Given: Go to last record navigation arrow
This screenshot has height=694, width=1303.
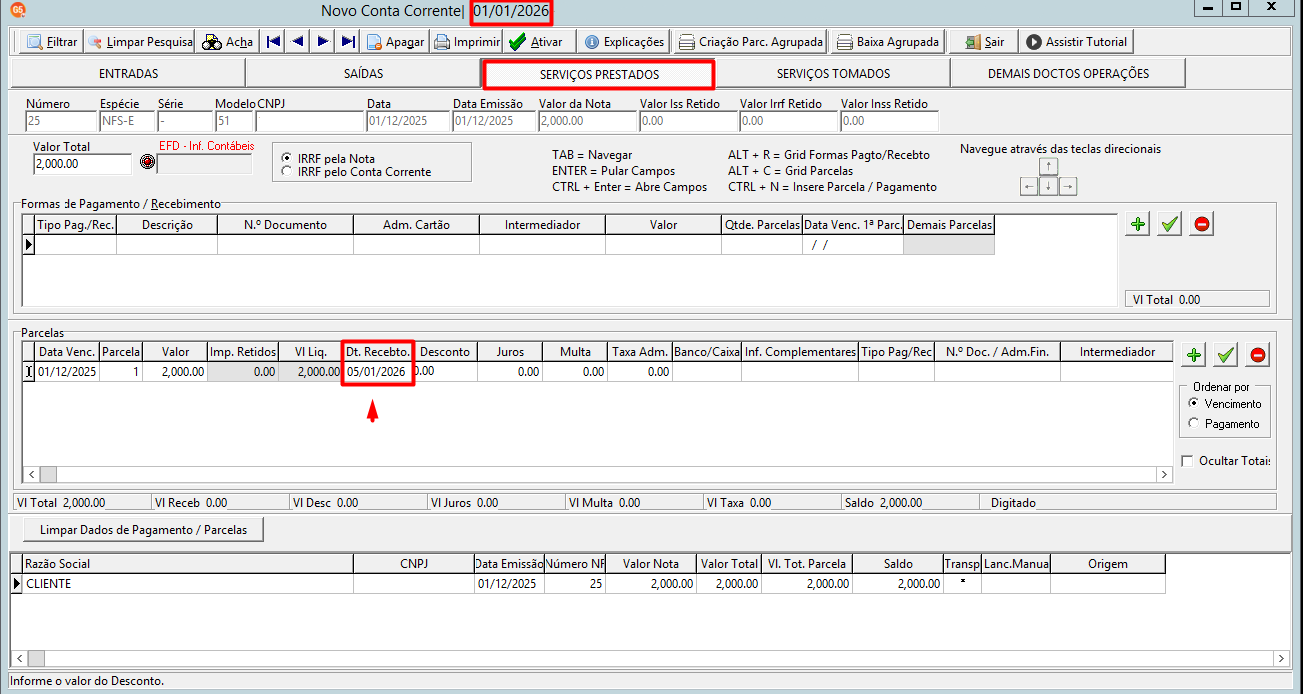Looking at the screenshot, I should click(x=347, y=42).
